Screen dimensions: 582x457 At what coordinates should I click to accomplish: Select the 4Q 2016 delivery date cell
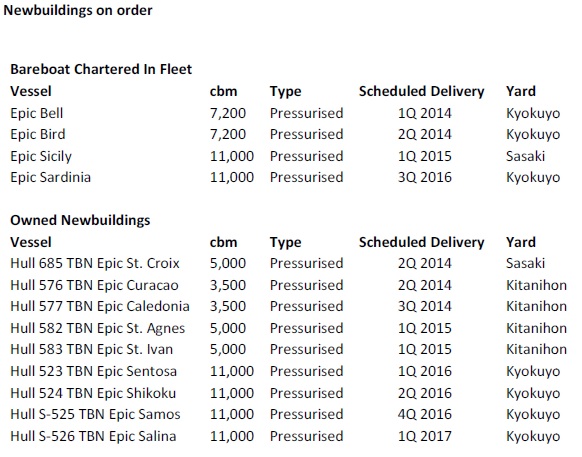tap(425, 414)
